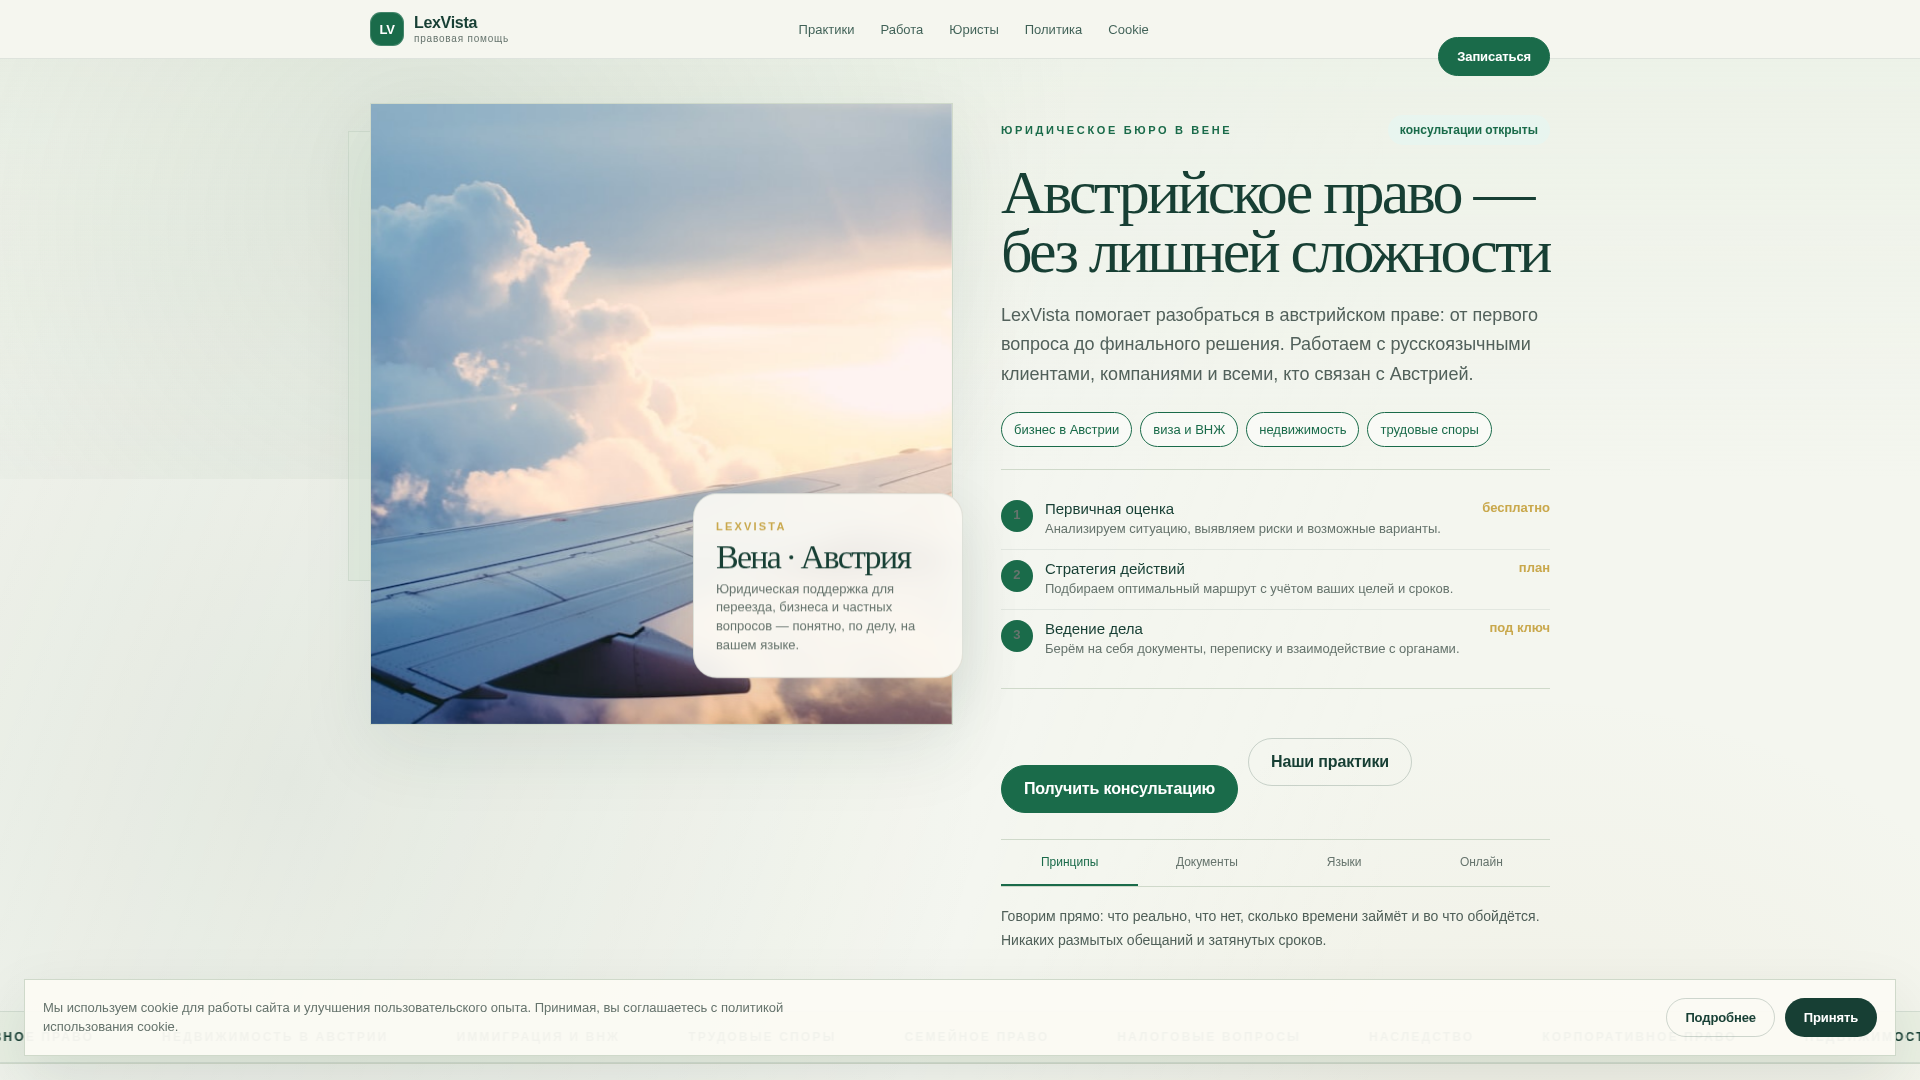
Task: Click 'Подробнее' in cookie banner
Action: pyautogui.click(x=1720, y=1018)
